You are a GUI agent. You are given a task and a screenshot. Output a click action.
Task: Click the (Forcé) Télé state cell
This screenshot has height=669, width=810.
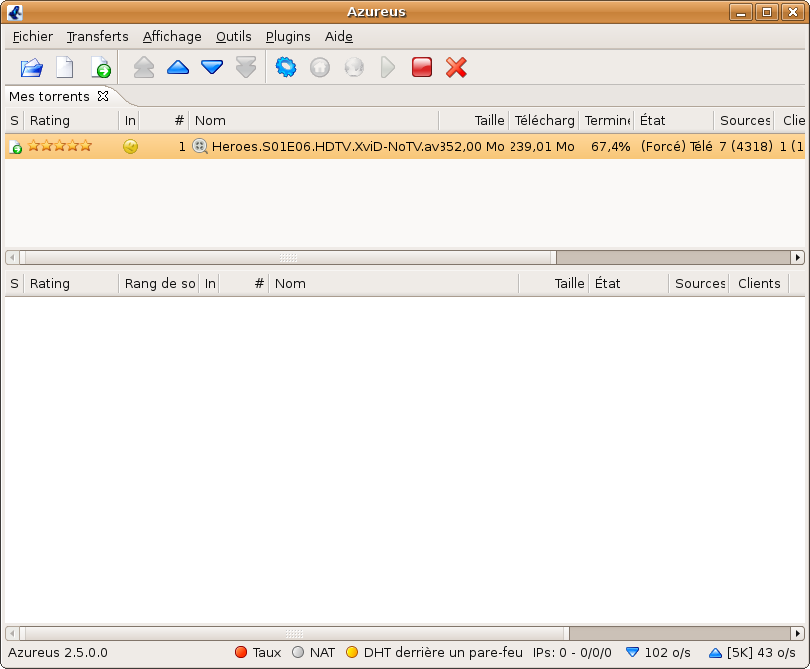(676, 147)
